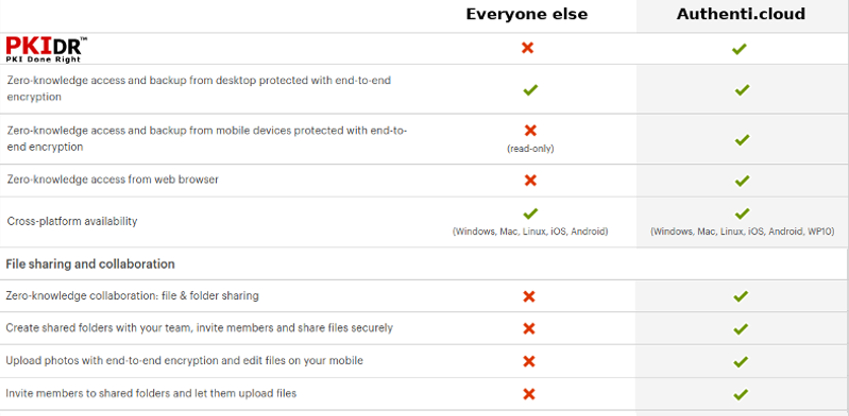Click the File sharing and collaboration heading
This screenshot has height=416, width=849.
tap(91, 264)
